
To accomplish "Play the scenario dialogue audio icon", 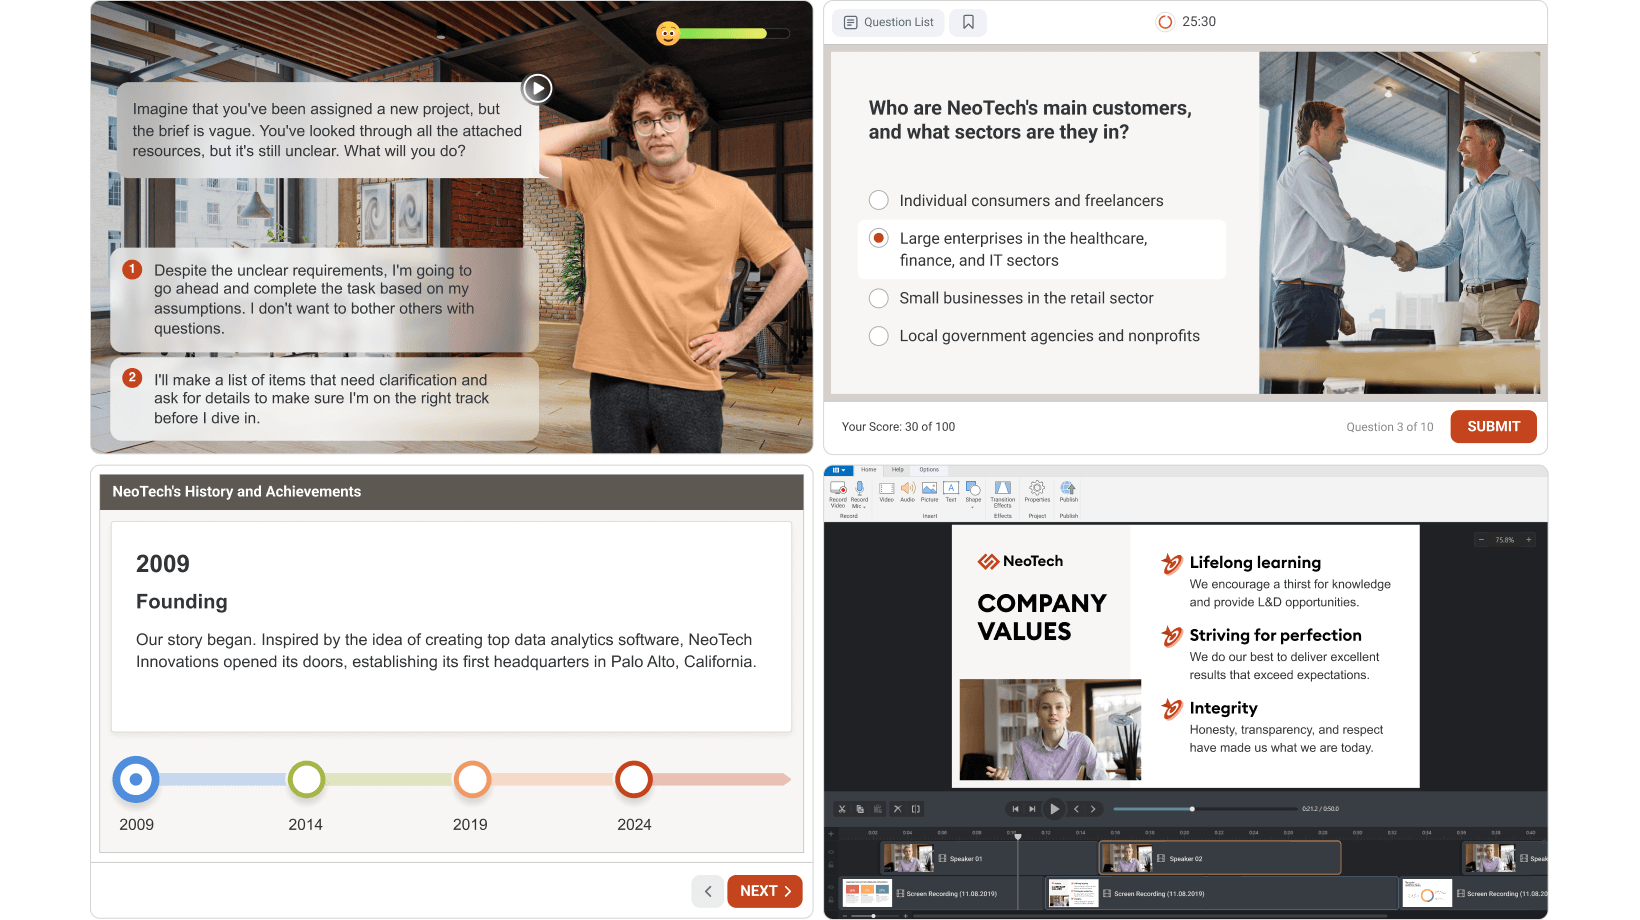I will point(537,88).
